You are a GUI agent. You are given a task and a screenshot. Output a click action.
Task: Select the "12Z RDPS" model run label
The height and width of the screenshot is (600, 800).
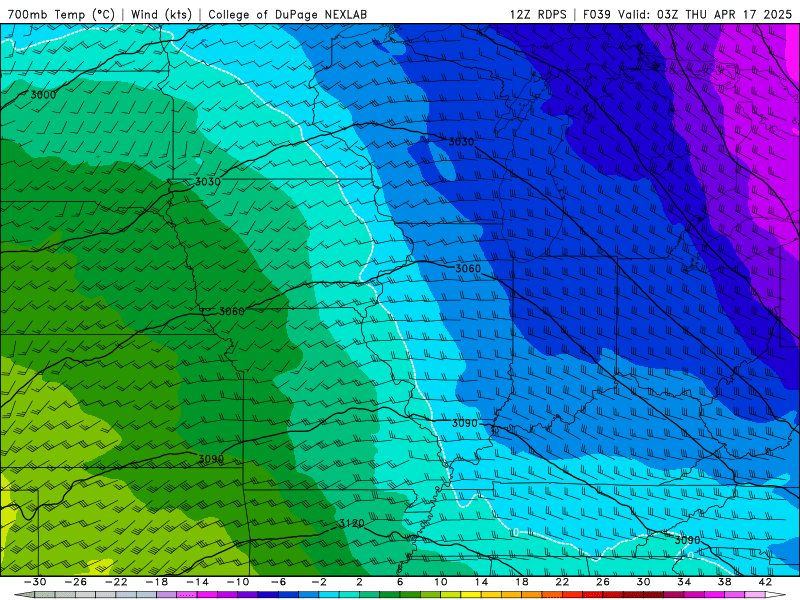click(x=538, y=14)
